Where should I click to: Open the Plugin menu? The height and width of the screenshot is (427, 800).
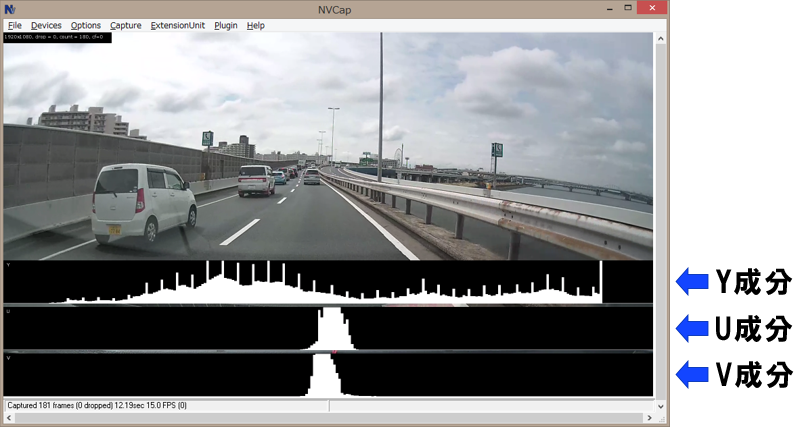[225, 25]
